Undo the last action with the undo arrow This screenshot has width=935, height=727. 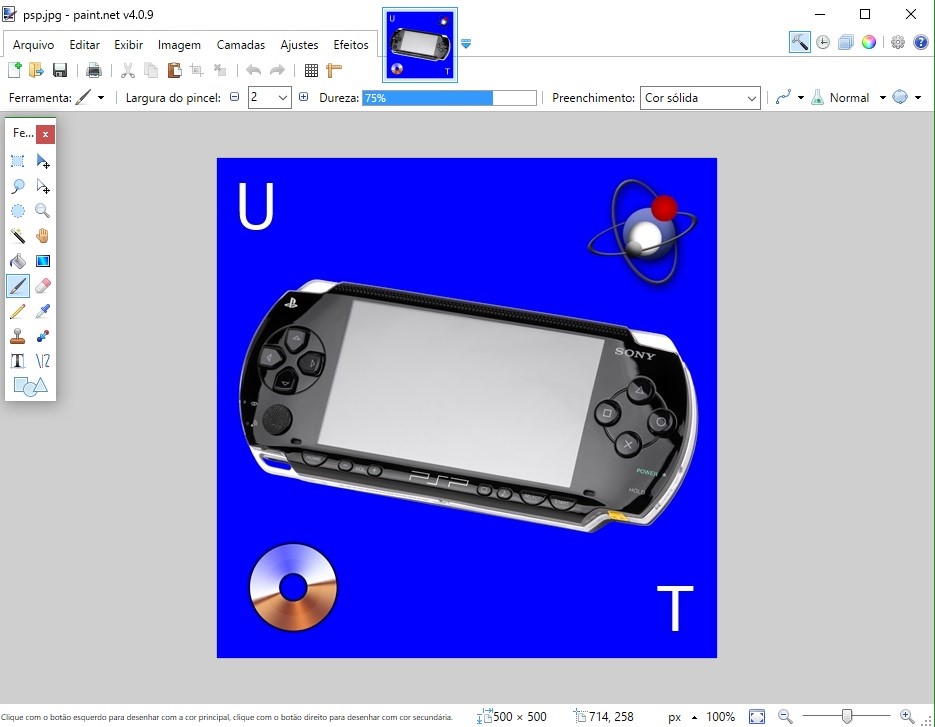(254, 70)
